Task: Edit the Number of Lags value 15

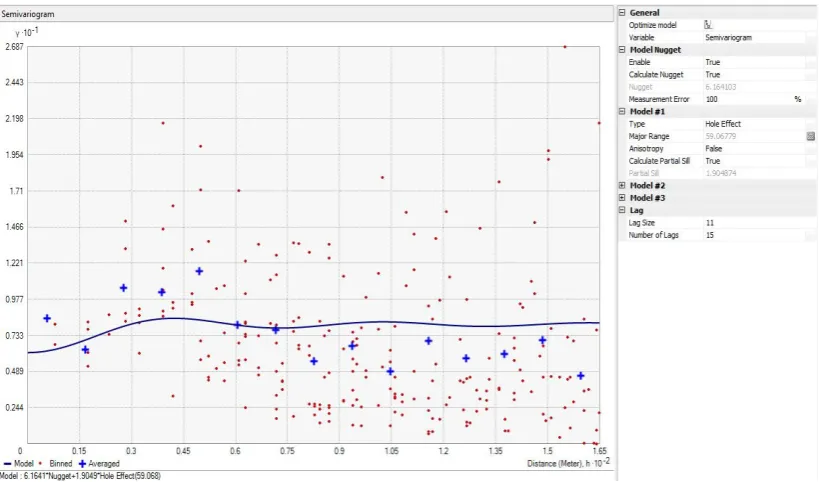Action: point(709,235)
